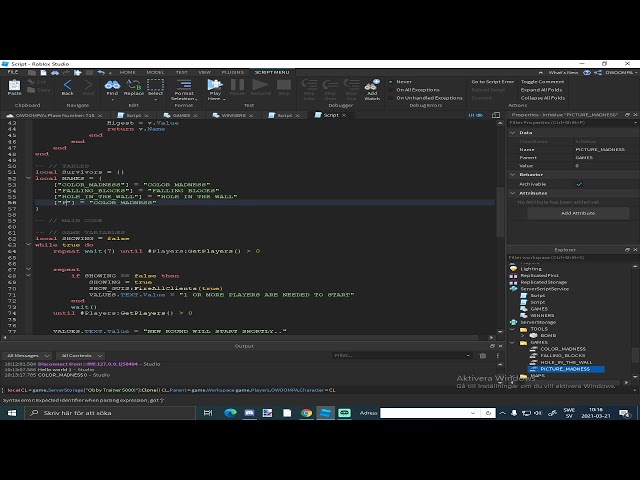Click the blue icon next to What's New
Viewport: 640px width, 480px height.
[587, 73]
